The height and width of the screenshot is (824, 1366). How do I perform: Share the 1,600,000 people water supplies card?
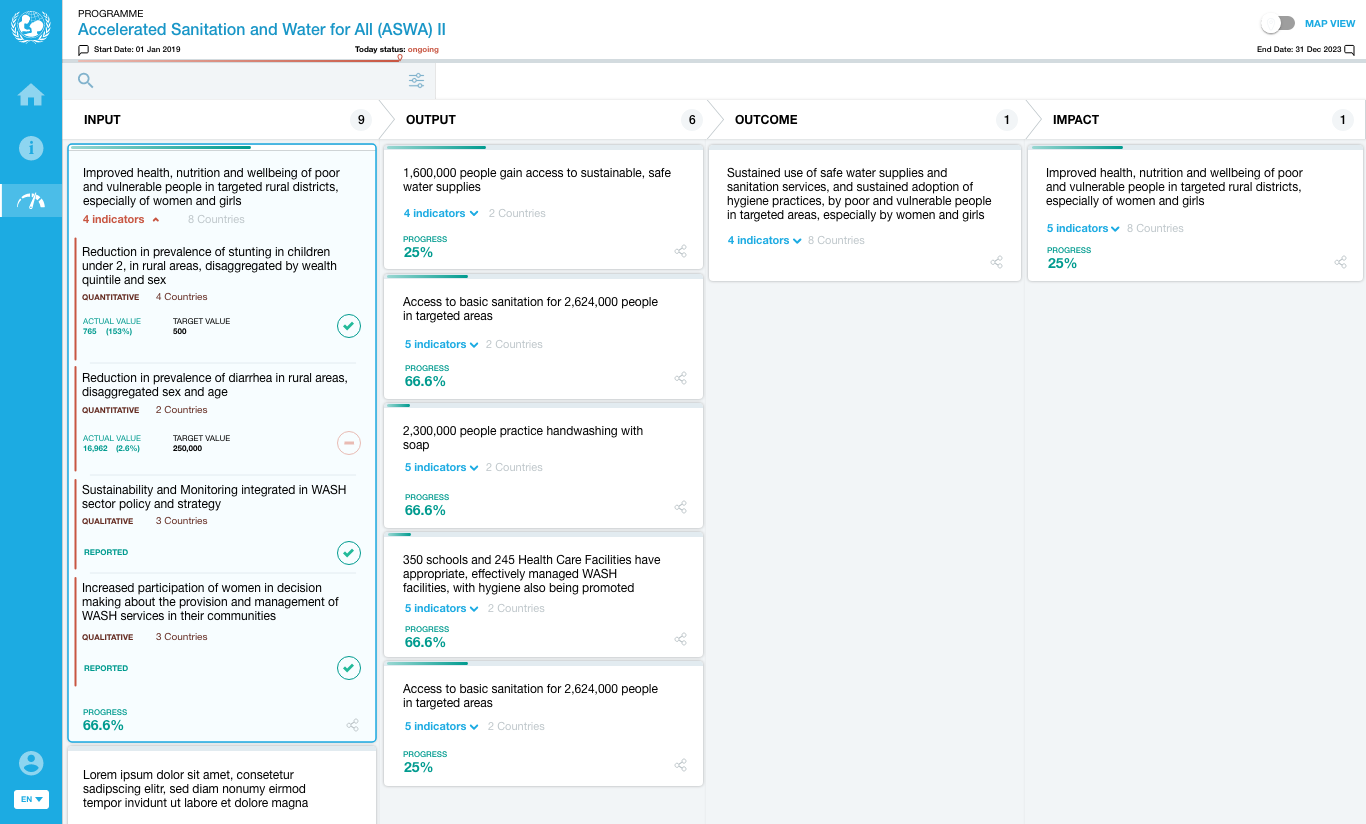click(681, 251)
